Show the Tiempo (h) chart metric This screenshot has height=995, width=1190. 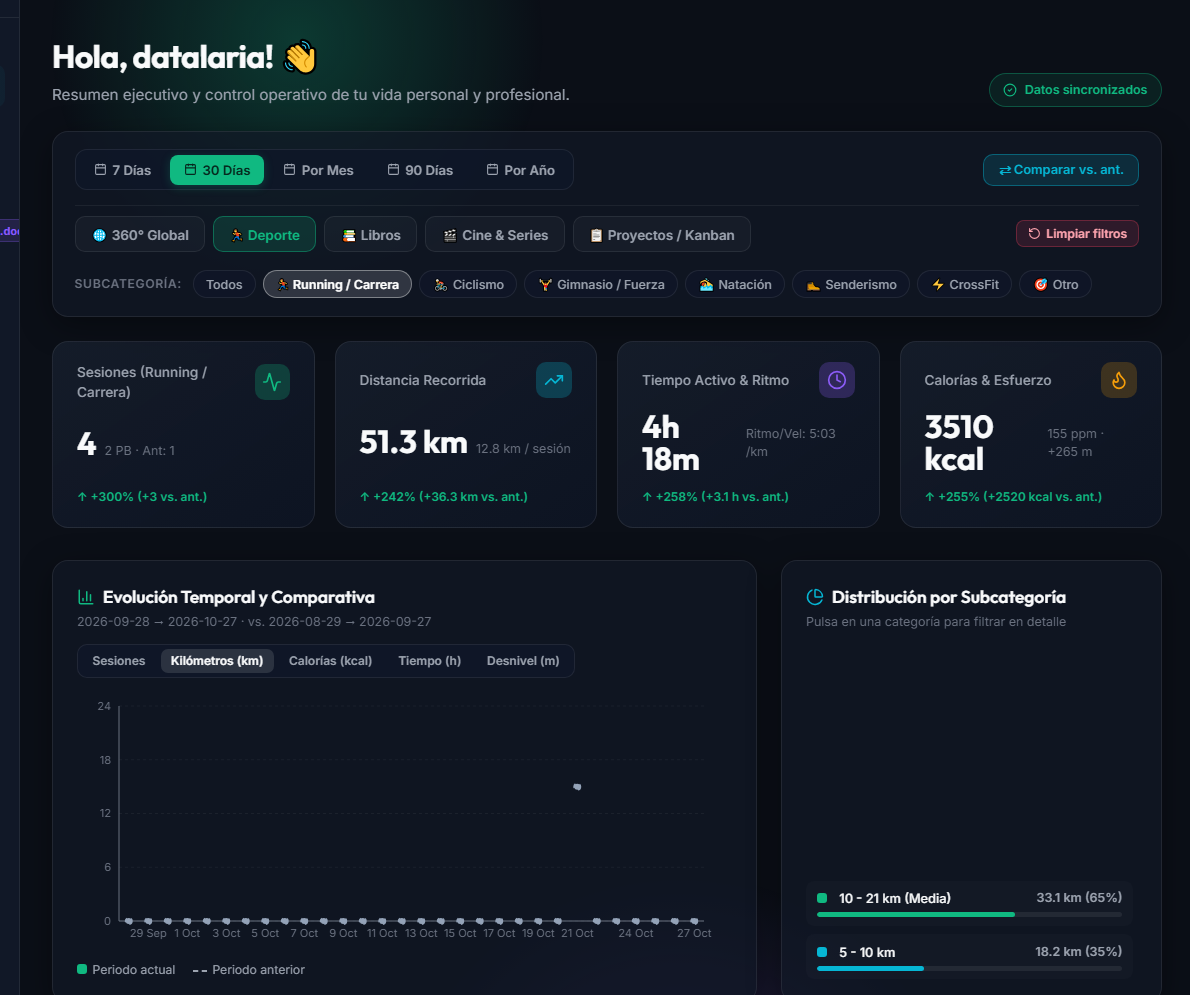click(430, 661)
